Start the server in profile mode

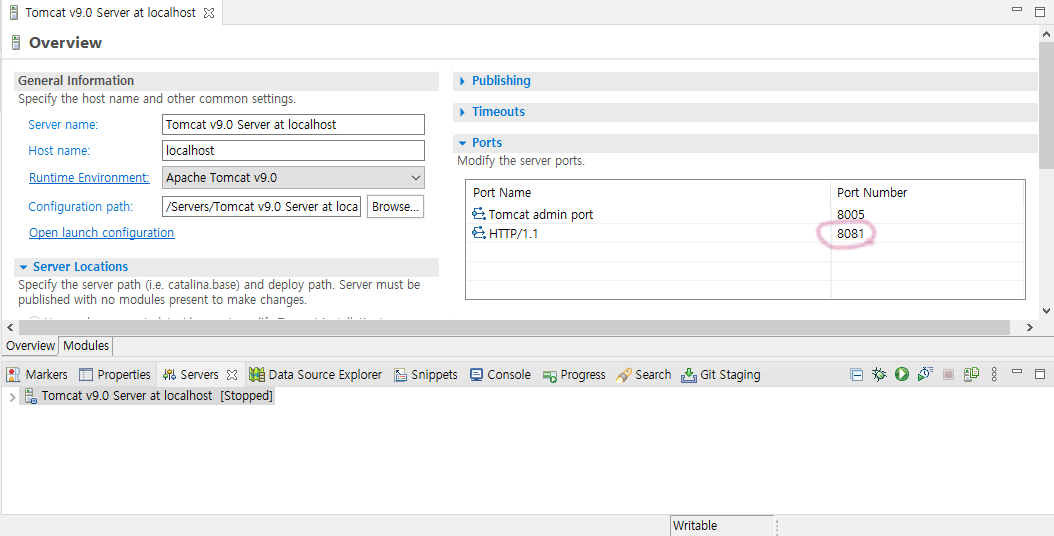925,375
